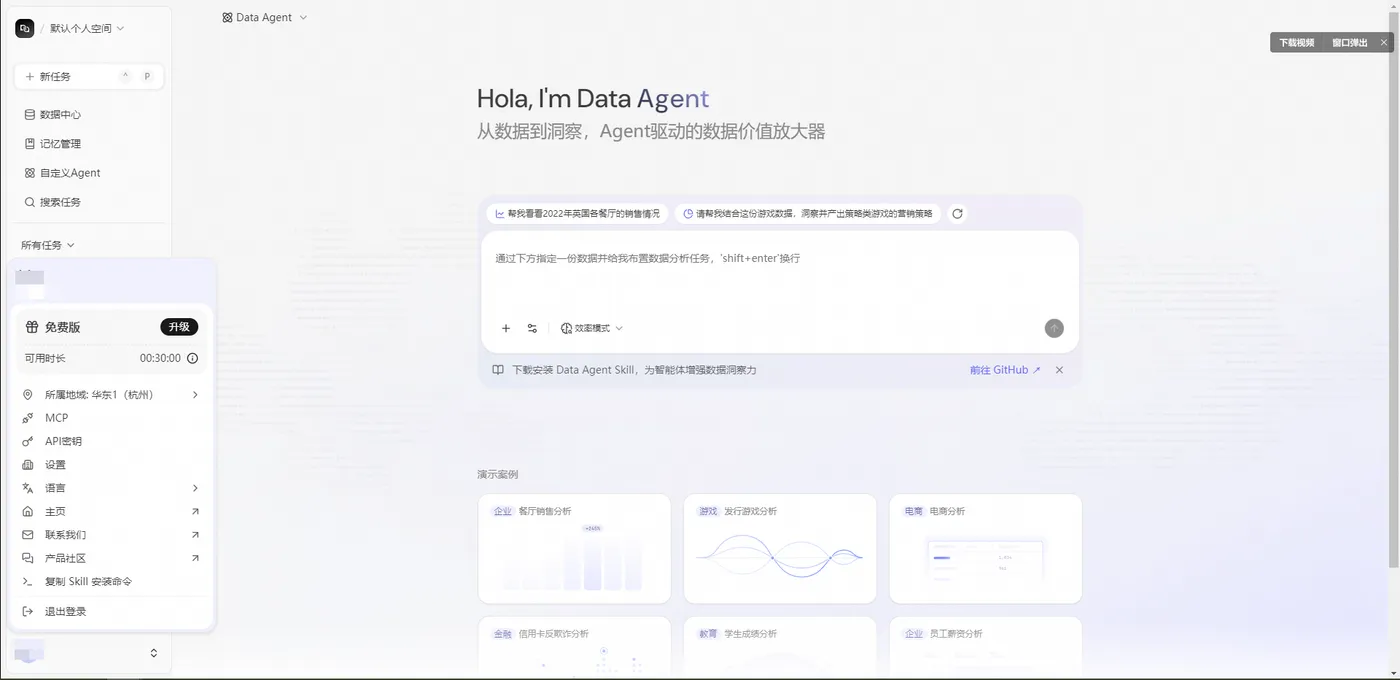
Task: Open the prompt settings sliders icon
Action: [x=532, y=328]
